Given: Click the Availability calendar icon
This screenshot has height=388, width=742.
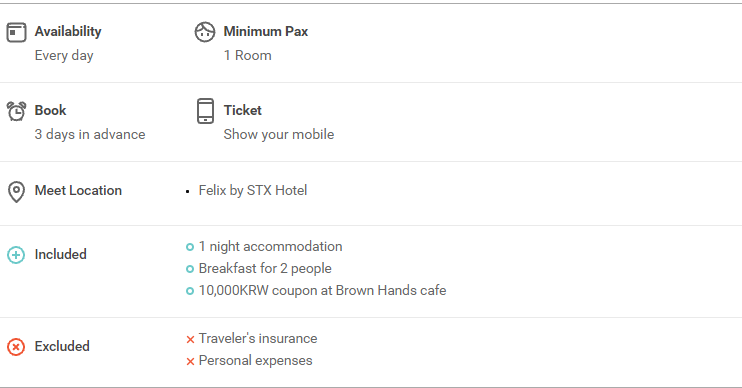Looking at the screenshot, I should pos(16,33).
